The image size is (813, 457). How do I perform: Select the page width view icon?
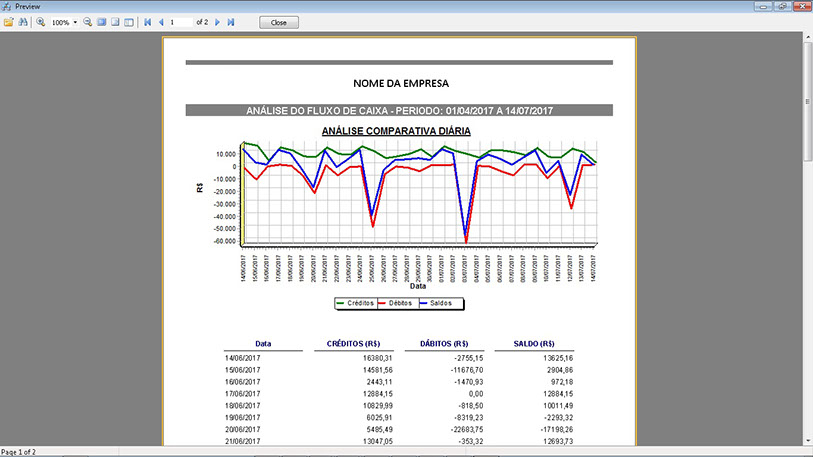tap(115, 21)
